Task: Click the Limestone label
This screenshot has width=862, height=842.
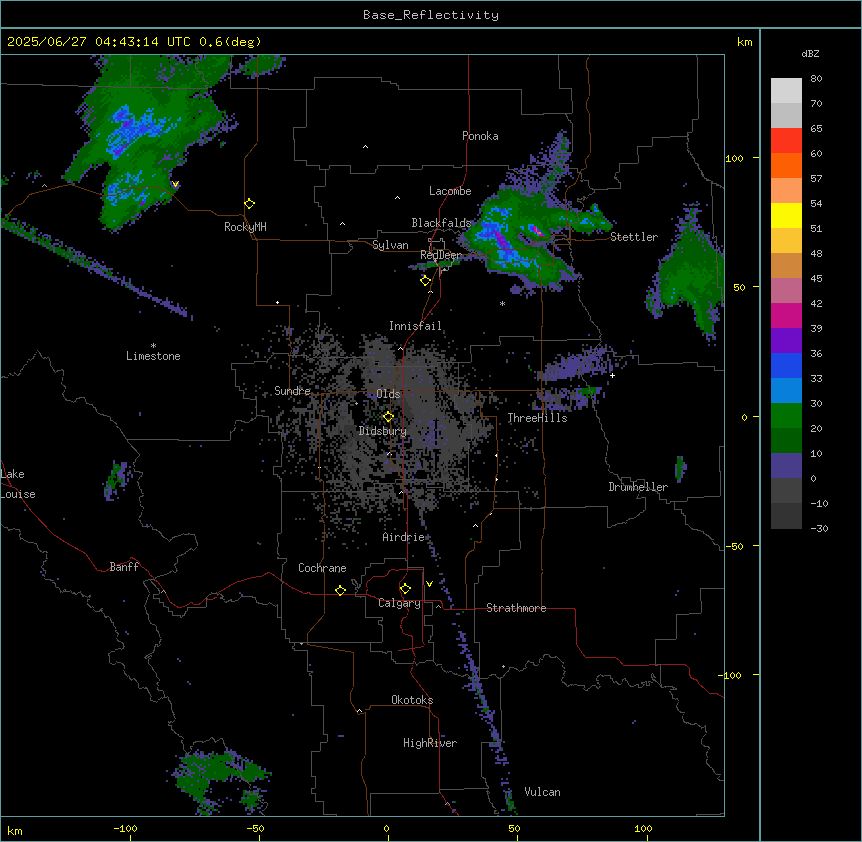Action: click(153, 356)
